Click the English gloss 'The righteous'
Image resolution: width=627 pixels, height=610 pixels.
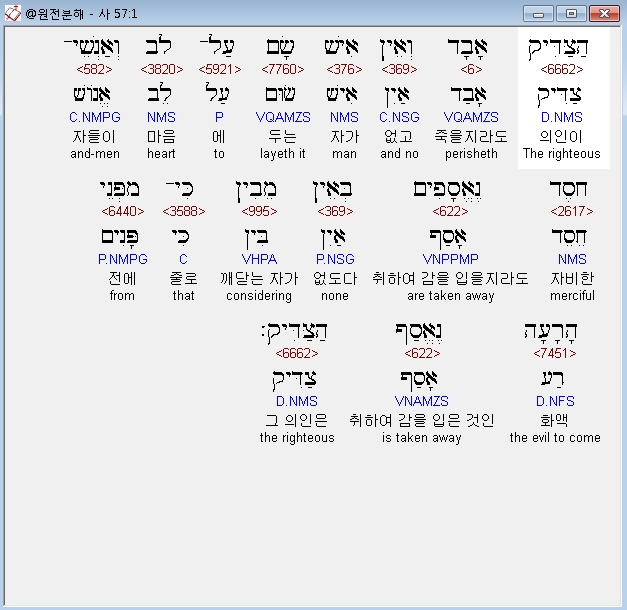coord(561,154)
